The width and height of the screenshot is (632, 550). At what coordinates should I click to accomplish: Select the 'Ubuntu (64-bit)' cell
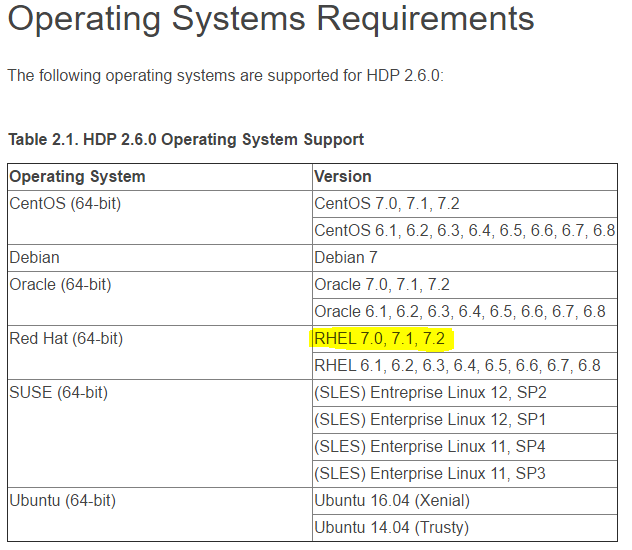(x=160, y=515)
